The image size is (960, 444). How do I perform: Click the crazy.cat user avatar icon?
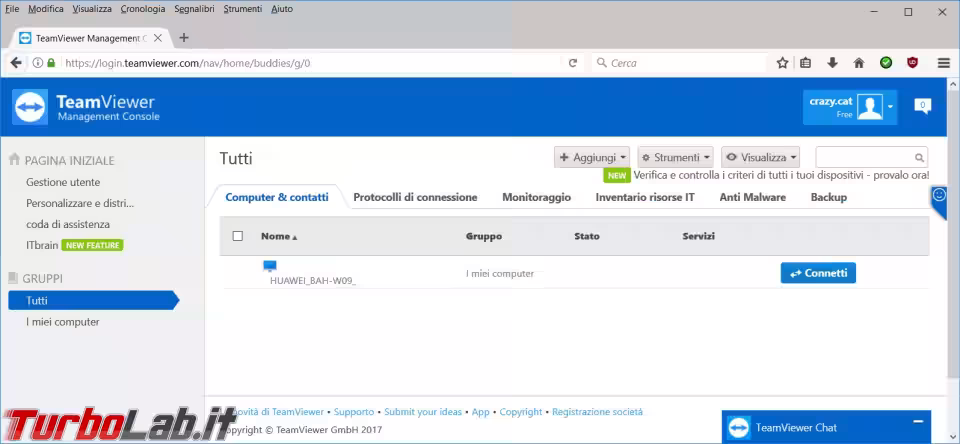pos(869,107)
